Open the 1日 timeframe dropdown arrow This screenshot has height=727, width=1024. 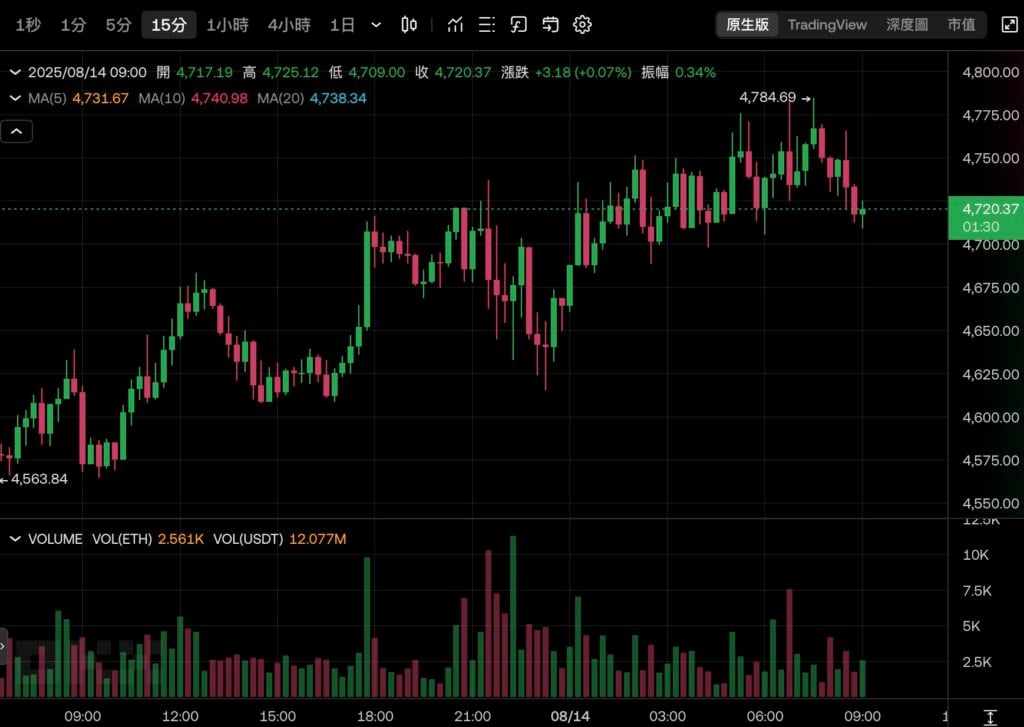tap(375, 24)
